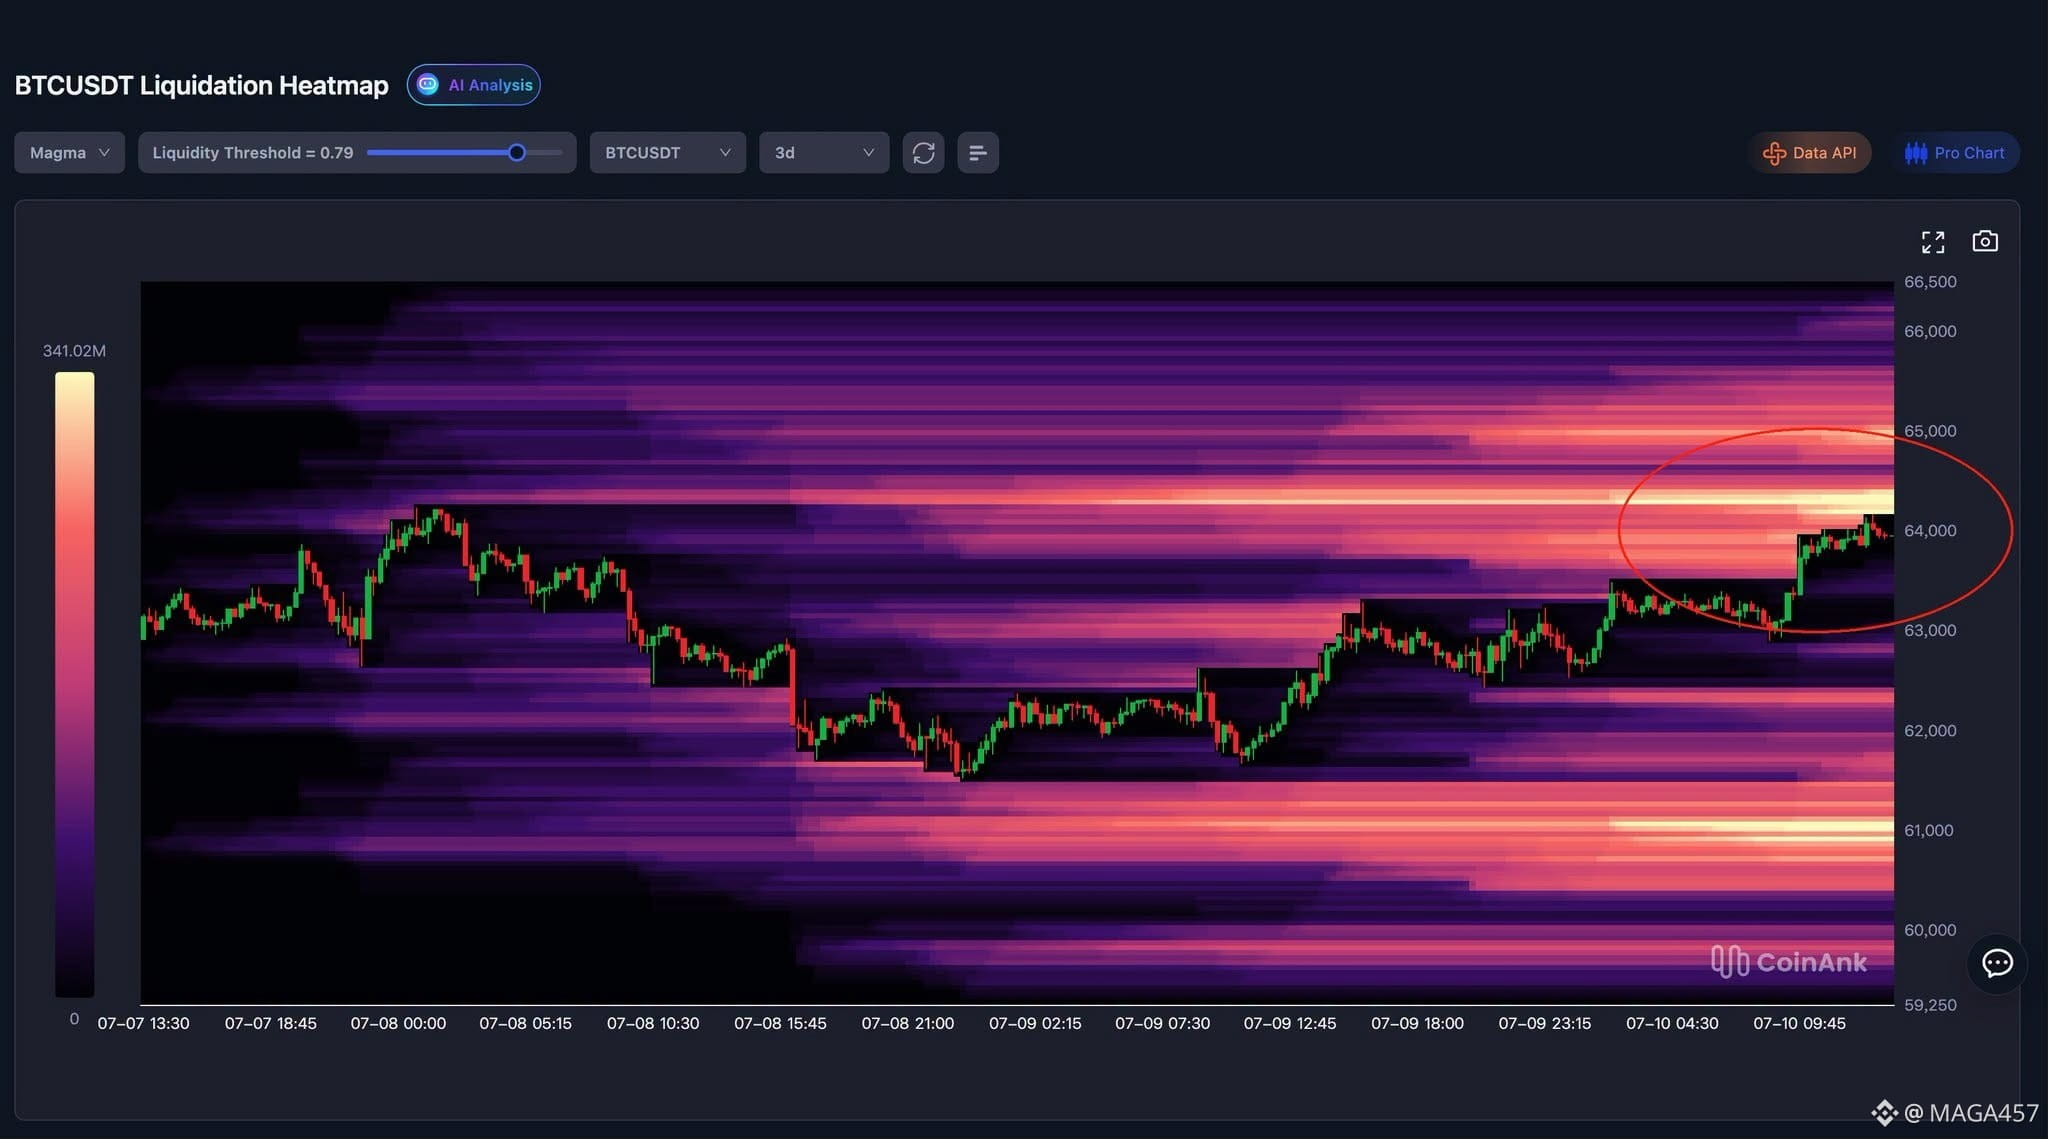Adjust the Liquidity Threshold slider handle
Screen dimensions: 2048x1139
tap(516, 153)
